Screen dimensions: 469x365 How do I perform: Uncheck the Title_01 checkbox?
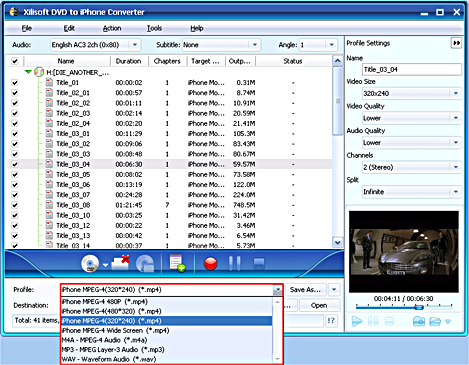15,83
